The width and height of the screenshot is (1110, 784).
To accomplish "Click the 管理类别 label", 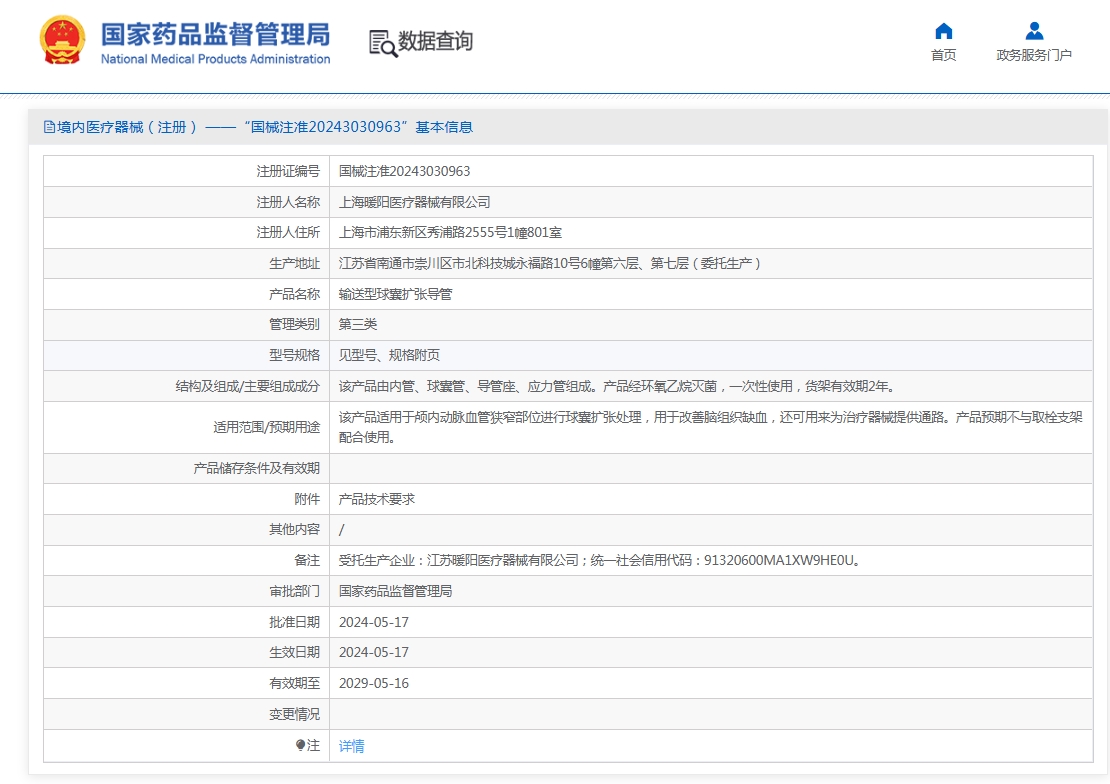I will point(294,324).
